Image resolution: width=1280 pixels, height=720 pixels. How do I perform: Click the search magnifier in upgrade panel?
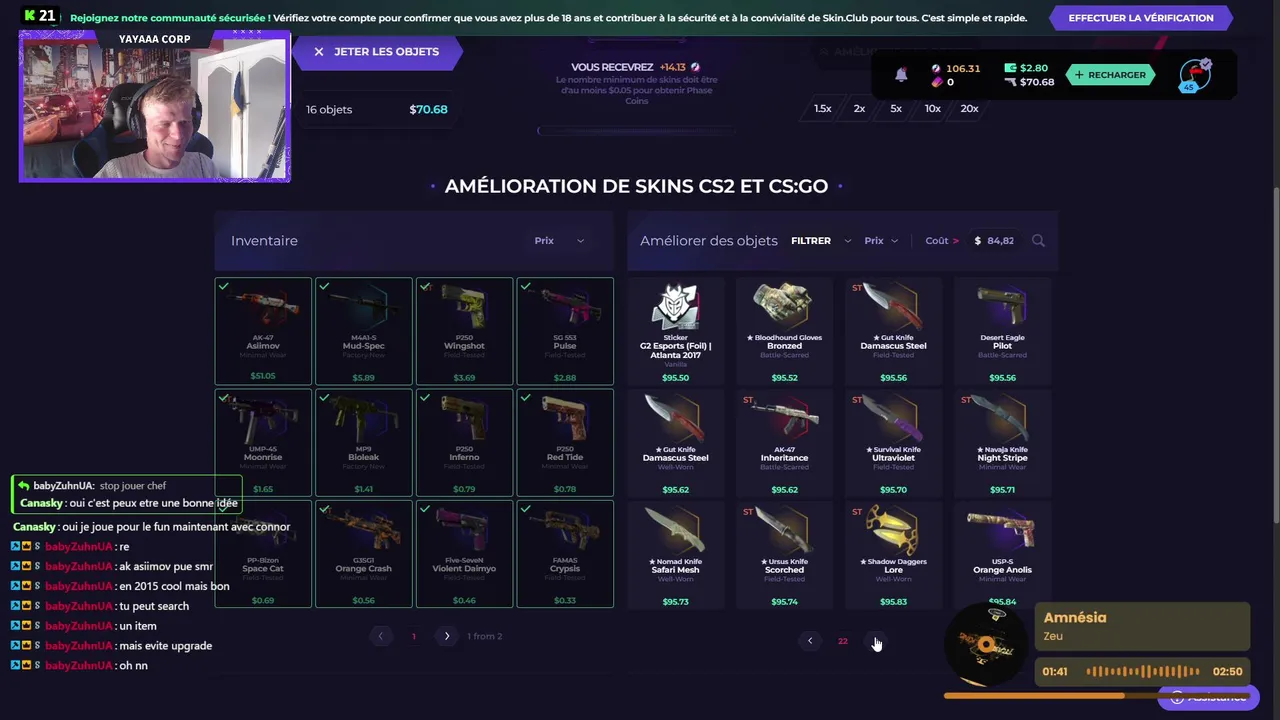point(1038,240)
